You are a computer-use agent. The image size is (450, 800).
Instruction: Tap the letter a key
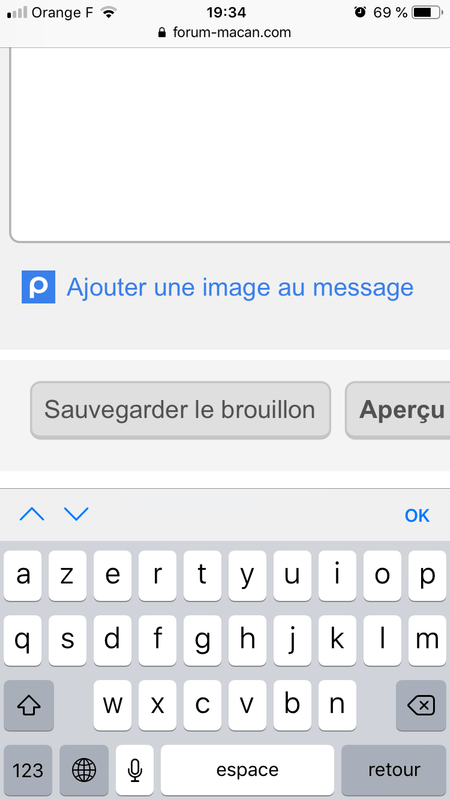click(22, 576)
